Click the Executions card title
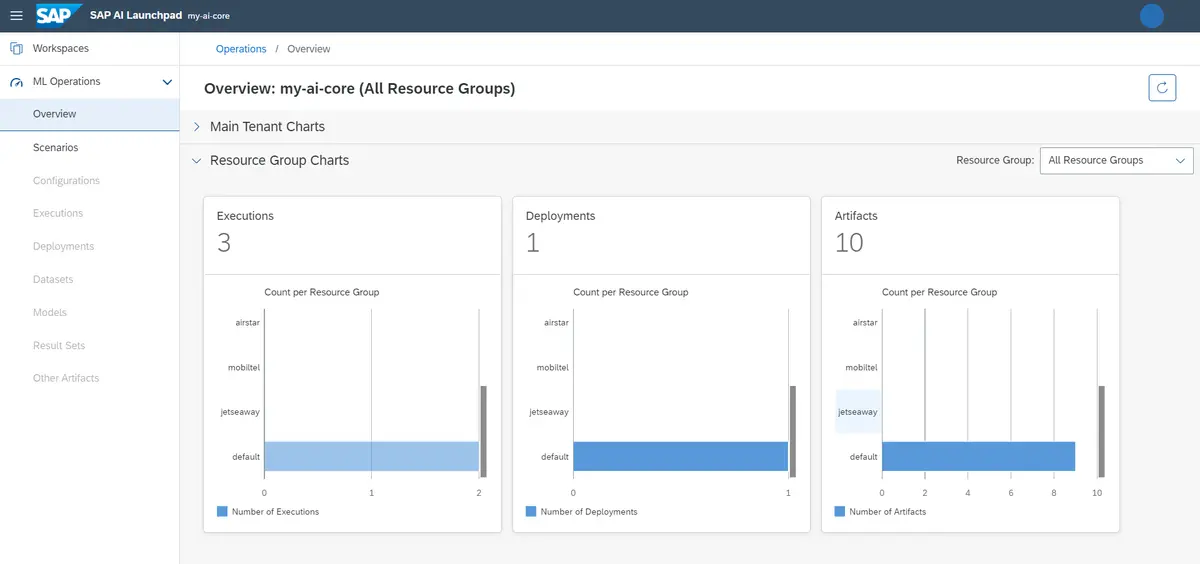The image size is (1200, 564). (245, 216)
